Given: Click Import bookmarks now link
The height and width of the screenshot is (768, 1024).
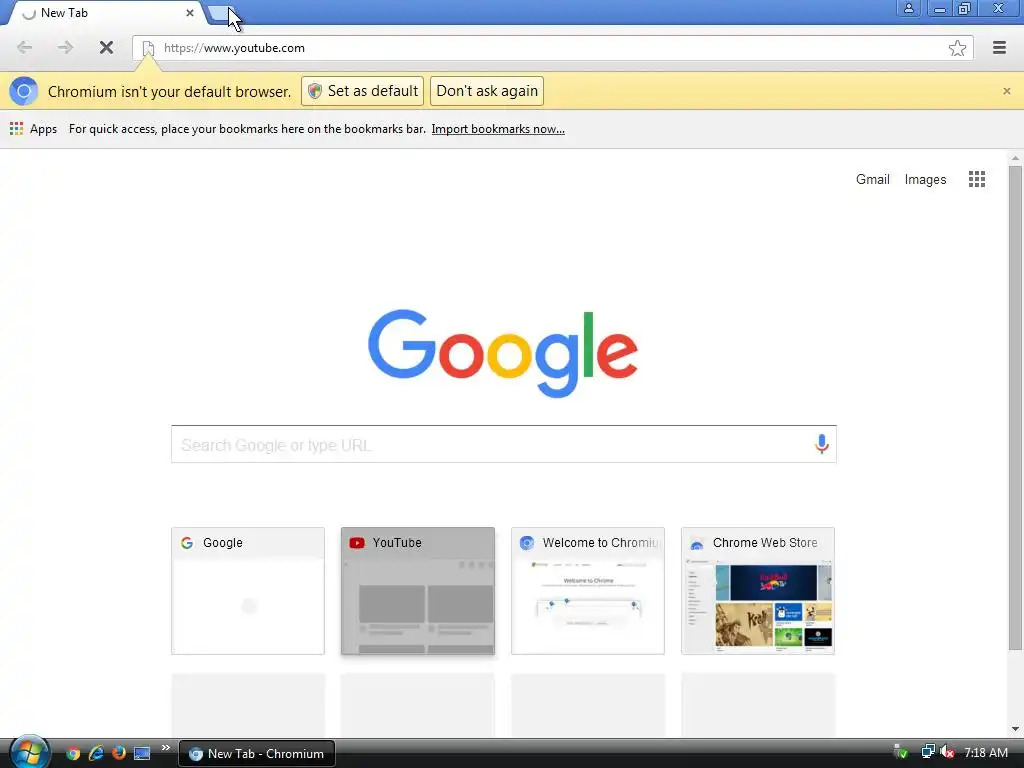Looking at the screenshot, I should (498, 129).
